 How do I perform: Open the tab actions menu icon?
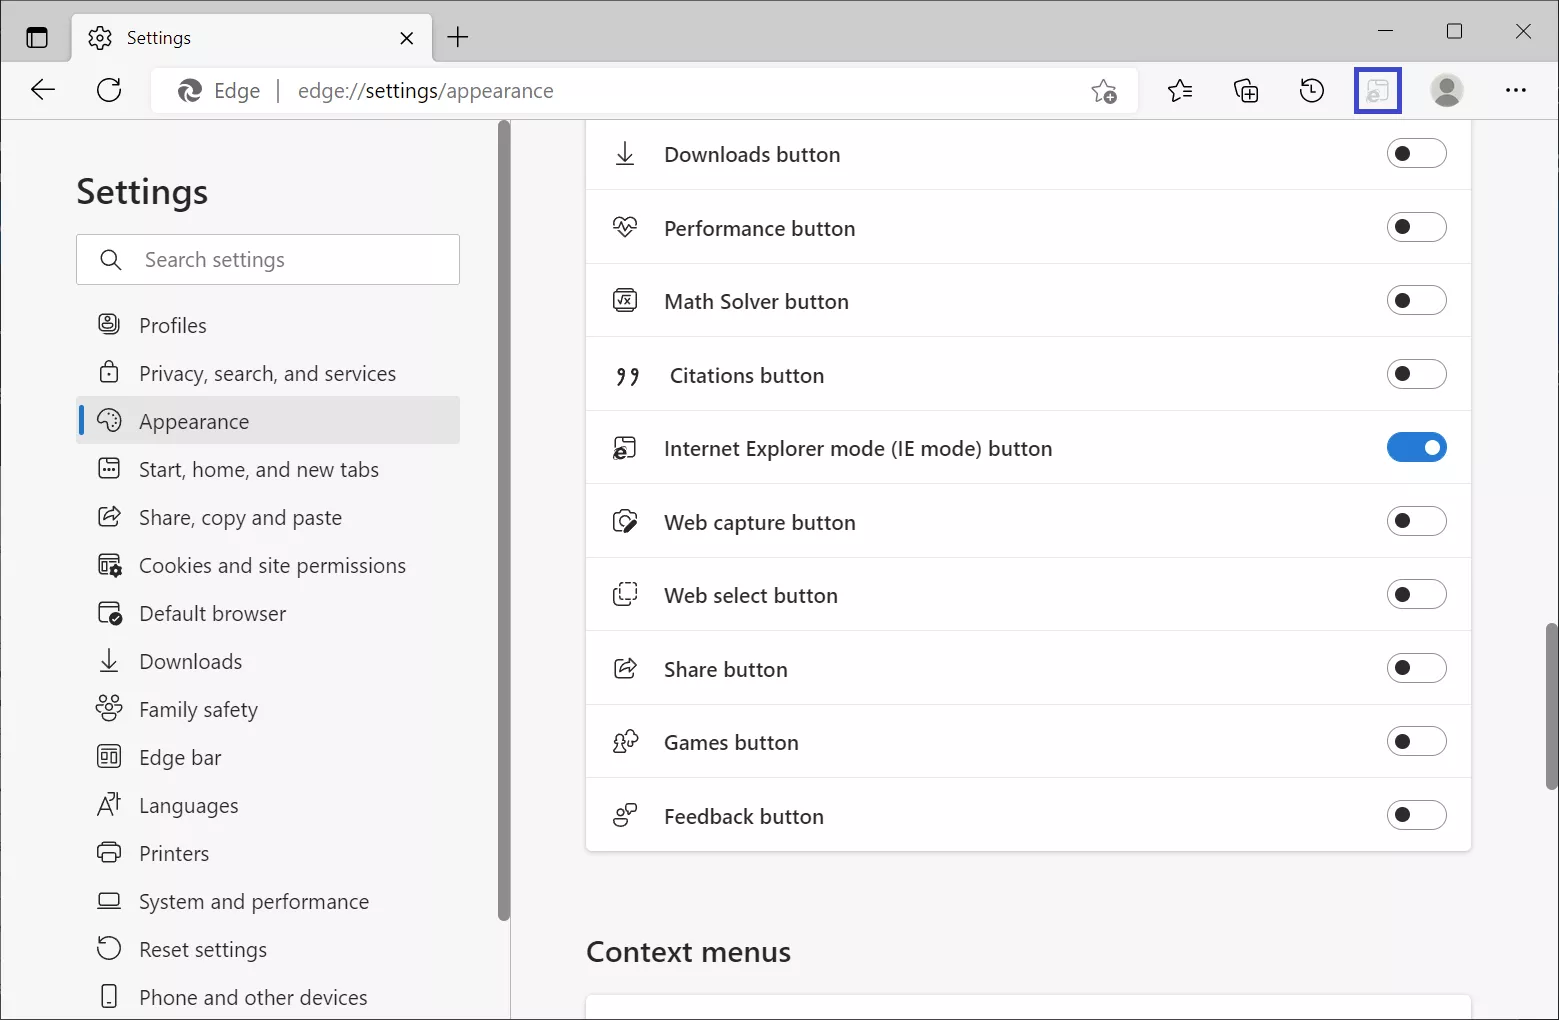(37, 38)
